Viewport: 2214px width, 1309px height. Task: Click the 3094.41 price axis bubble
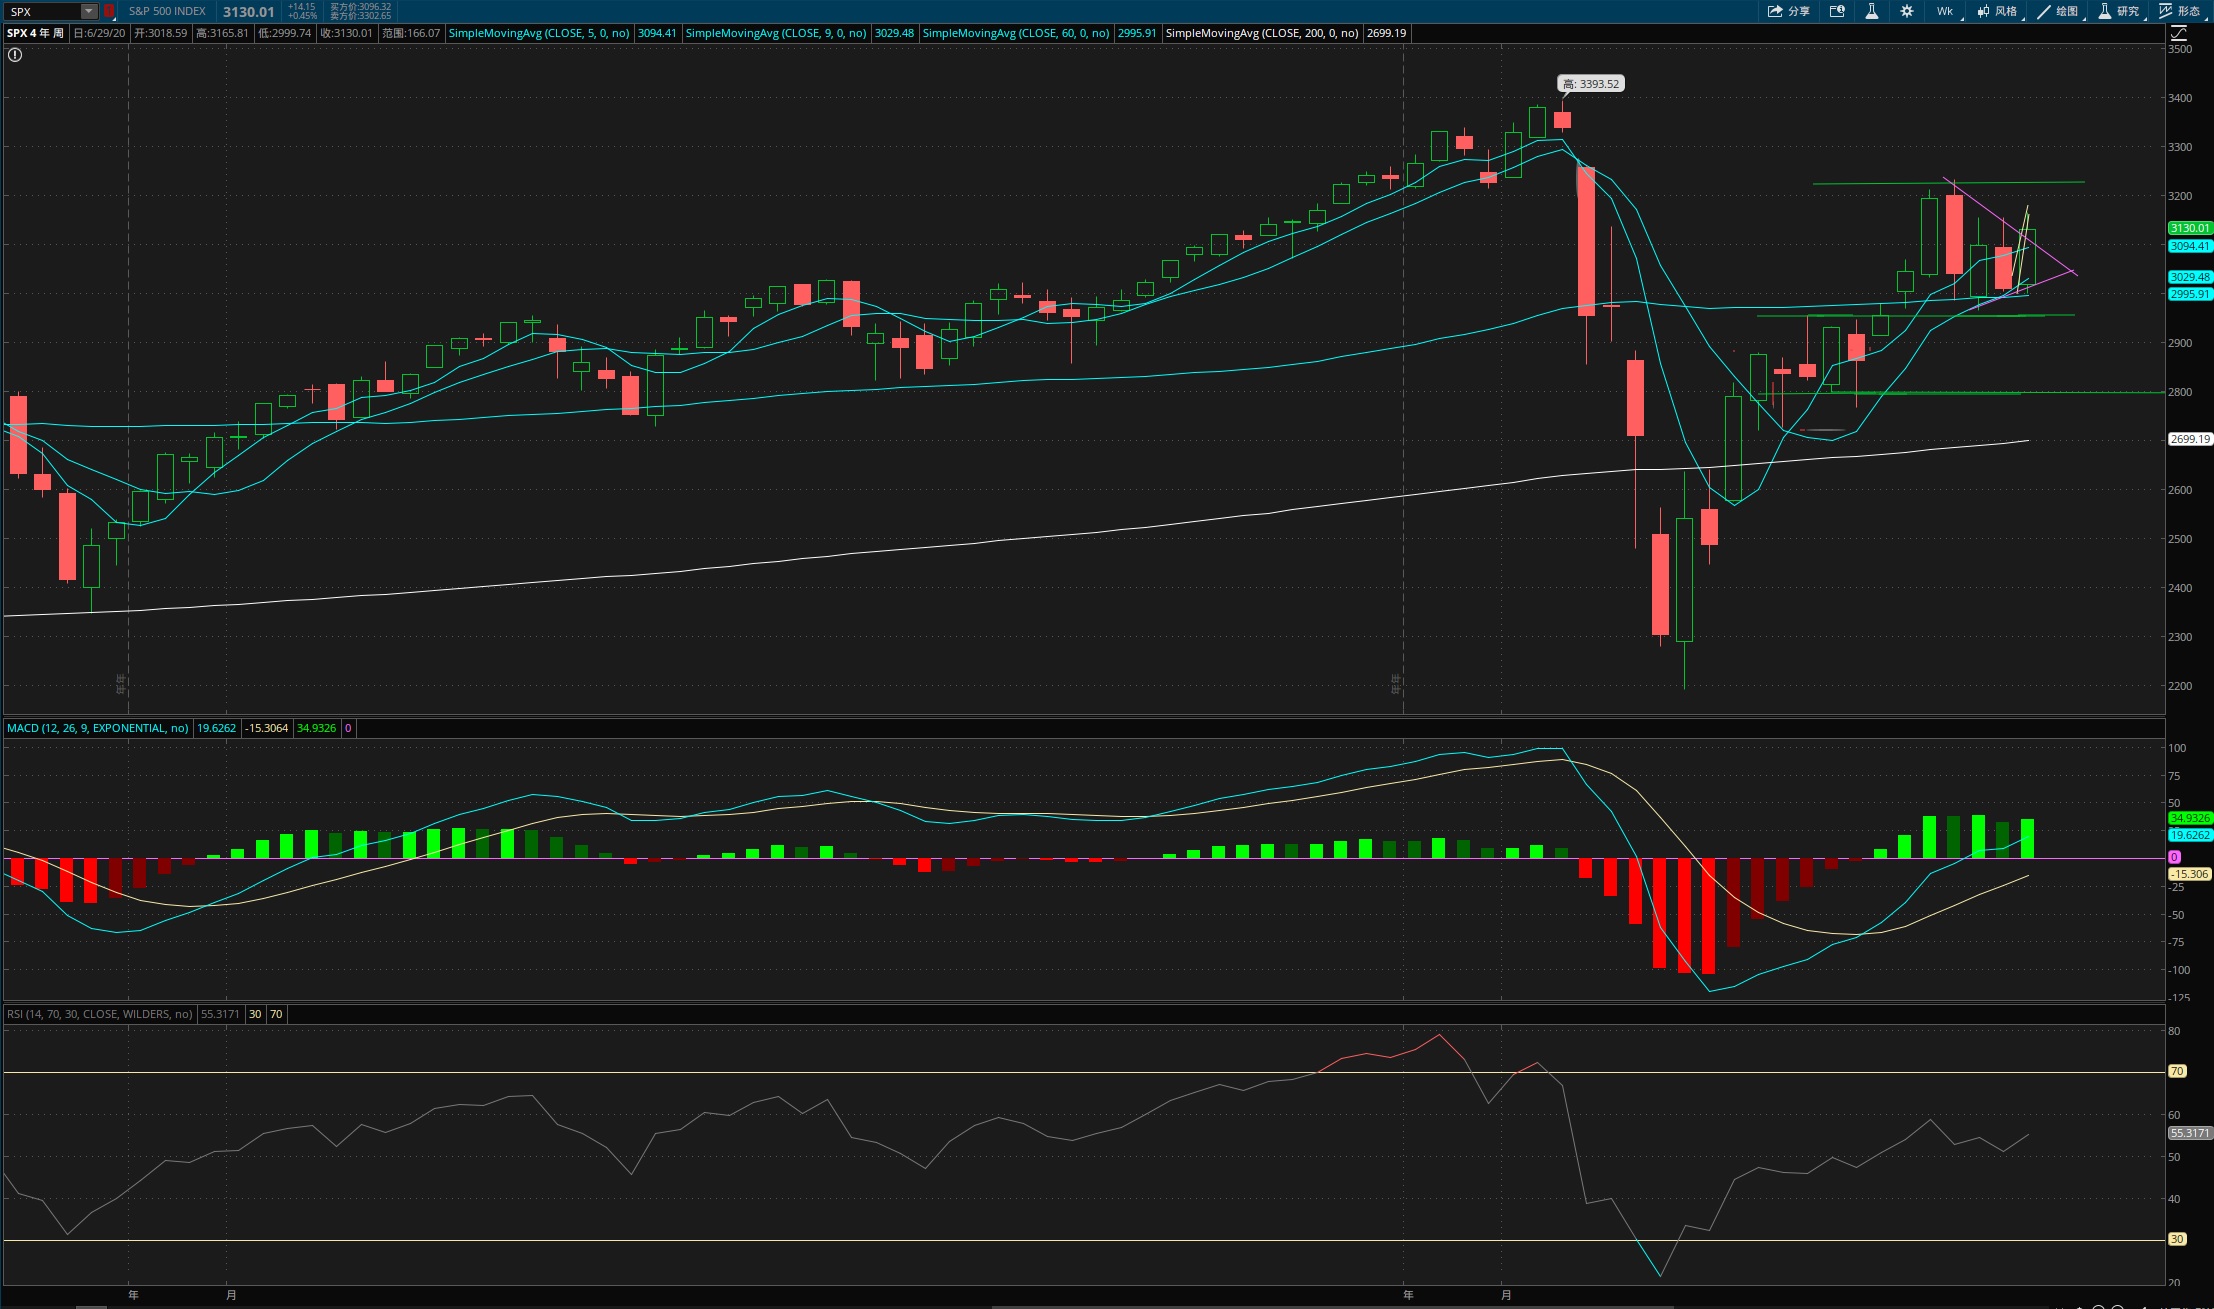tap(2190, 246)
